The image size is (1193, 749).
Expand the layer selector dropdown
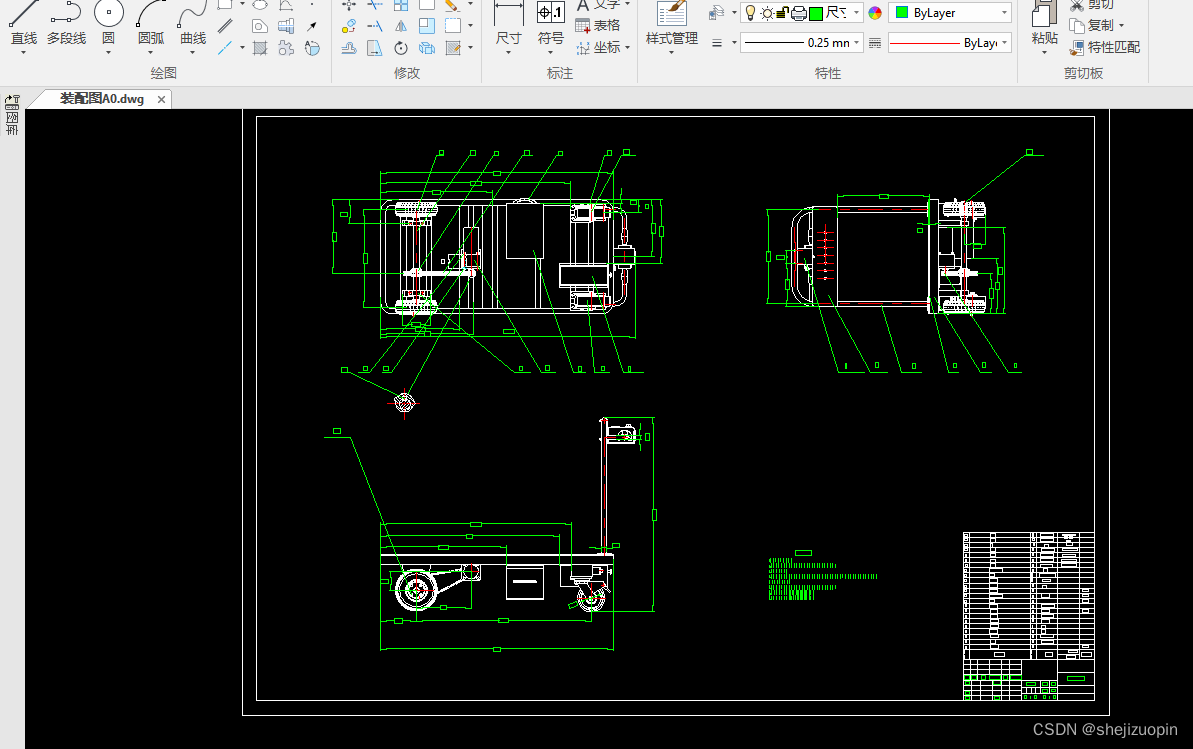[x=856, y=13]
